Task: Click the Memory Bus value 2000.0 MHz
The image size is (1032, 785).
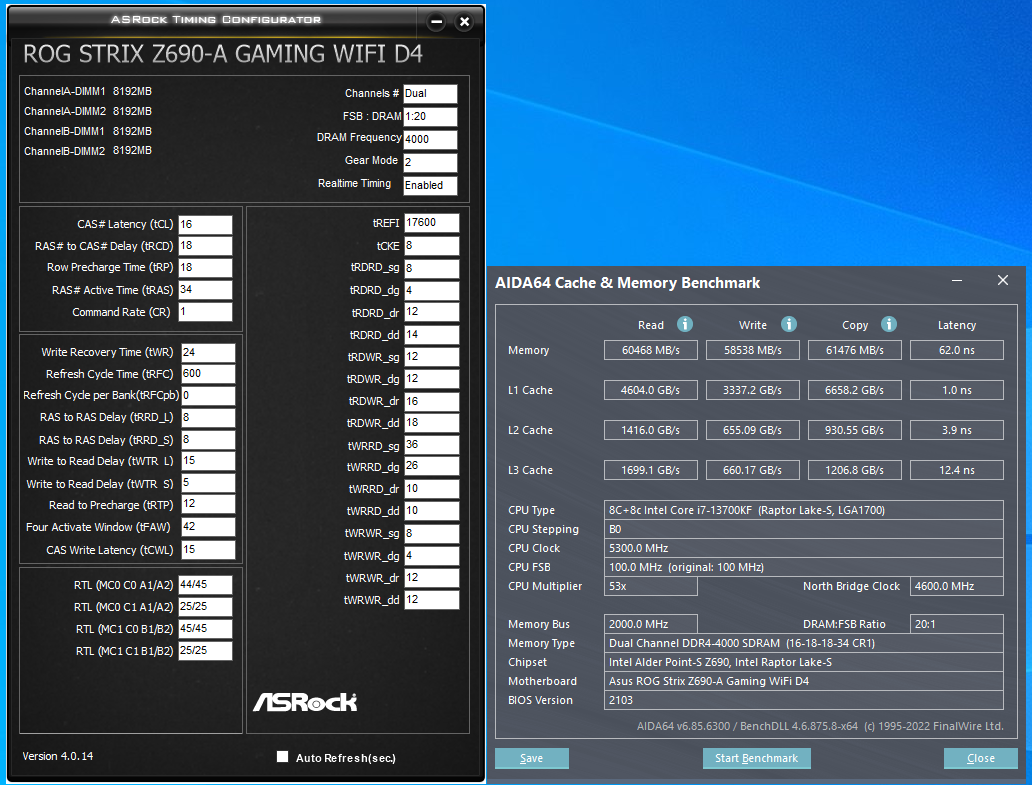Action: pos(651,624)
